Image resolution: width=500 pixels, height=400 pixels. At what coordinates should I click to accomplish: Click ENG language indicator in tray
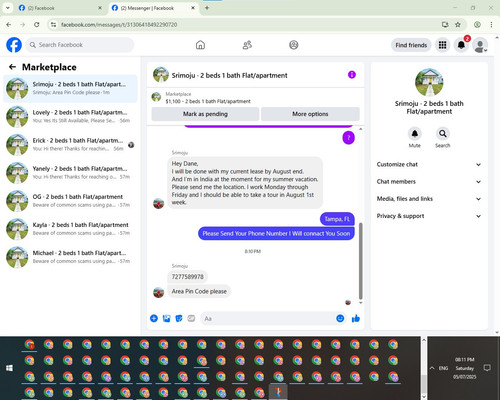[443, 368]
